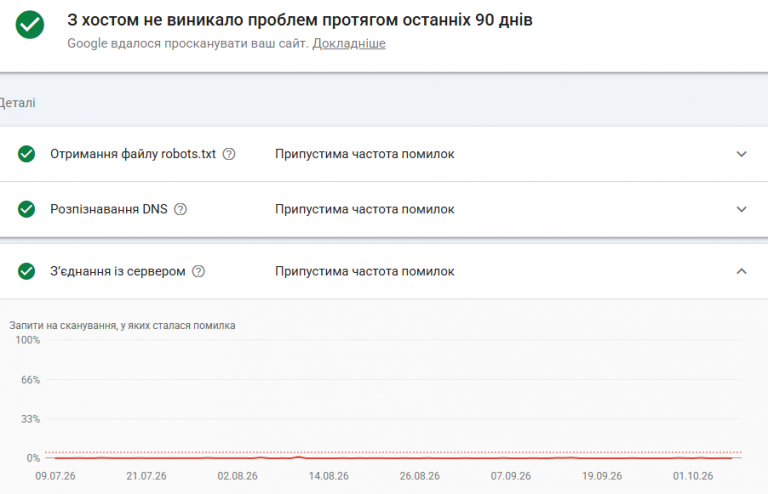768x494 pixels.
Task: Select the Отримання файлу robots.txt row label
Action: tap(133, 154)
